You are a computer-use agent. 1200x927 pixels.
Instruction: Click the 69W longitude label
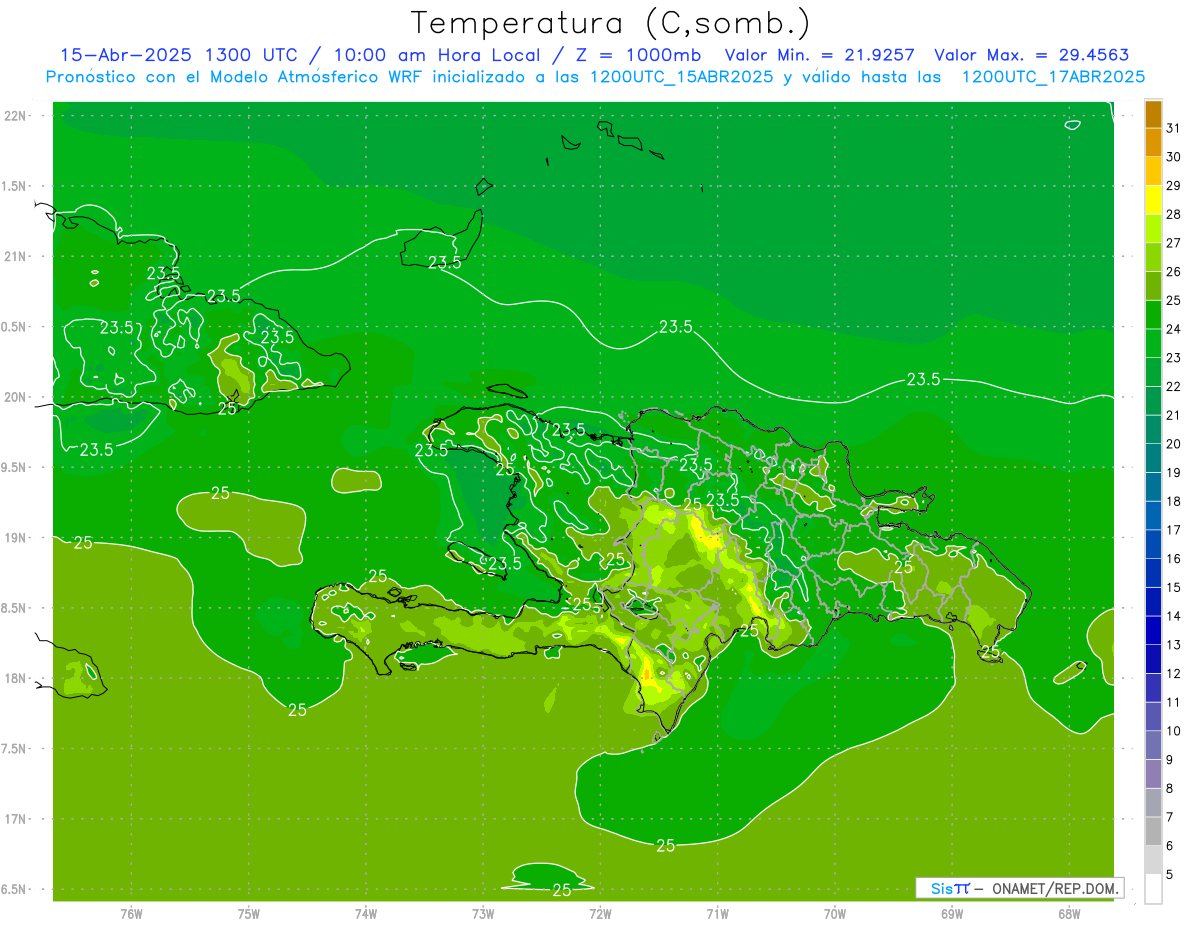[x=952, y=913]
